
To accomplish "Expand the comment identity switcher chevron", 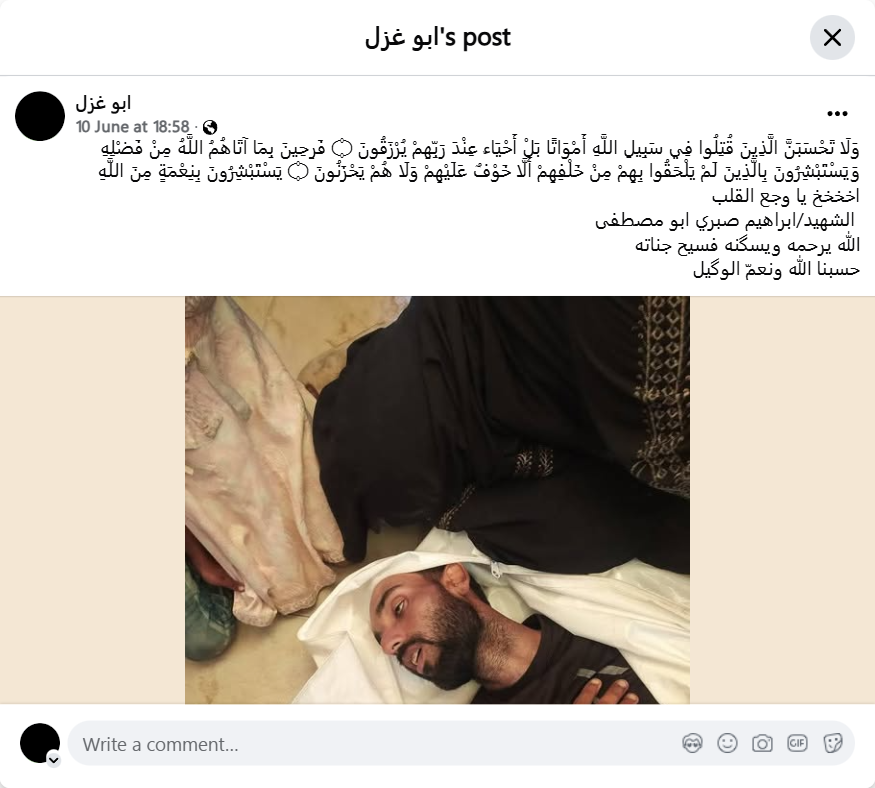I will pyautogui.click(x=54, y=760).
